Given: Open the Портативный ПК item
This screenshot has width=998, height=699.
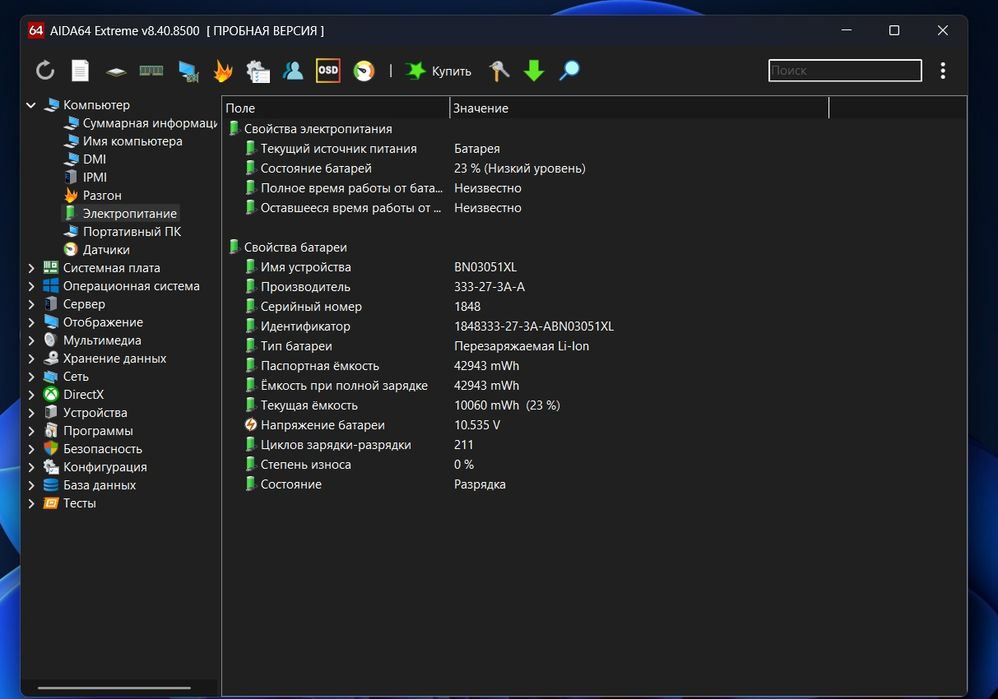Looking at the screenshot, I should coord(123,232).
